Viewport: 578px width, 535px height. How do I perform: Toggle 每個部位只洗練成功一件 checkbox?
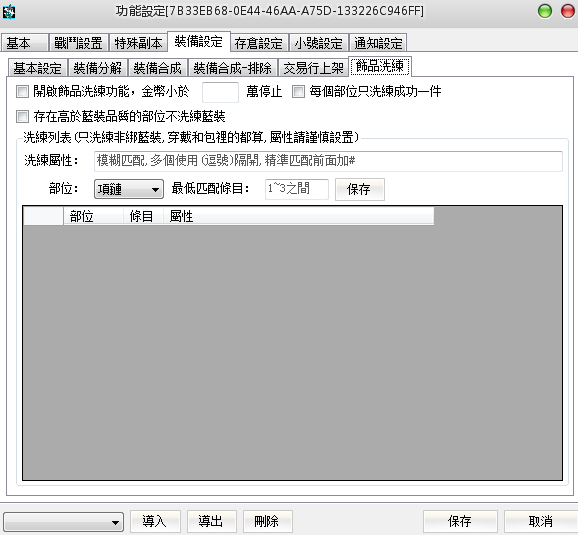pyautogui.click(x=298, y=91)
